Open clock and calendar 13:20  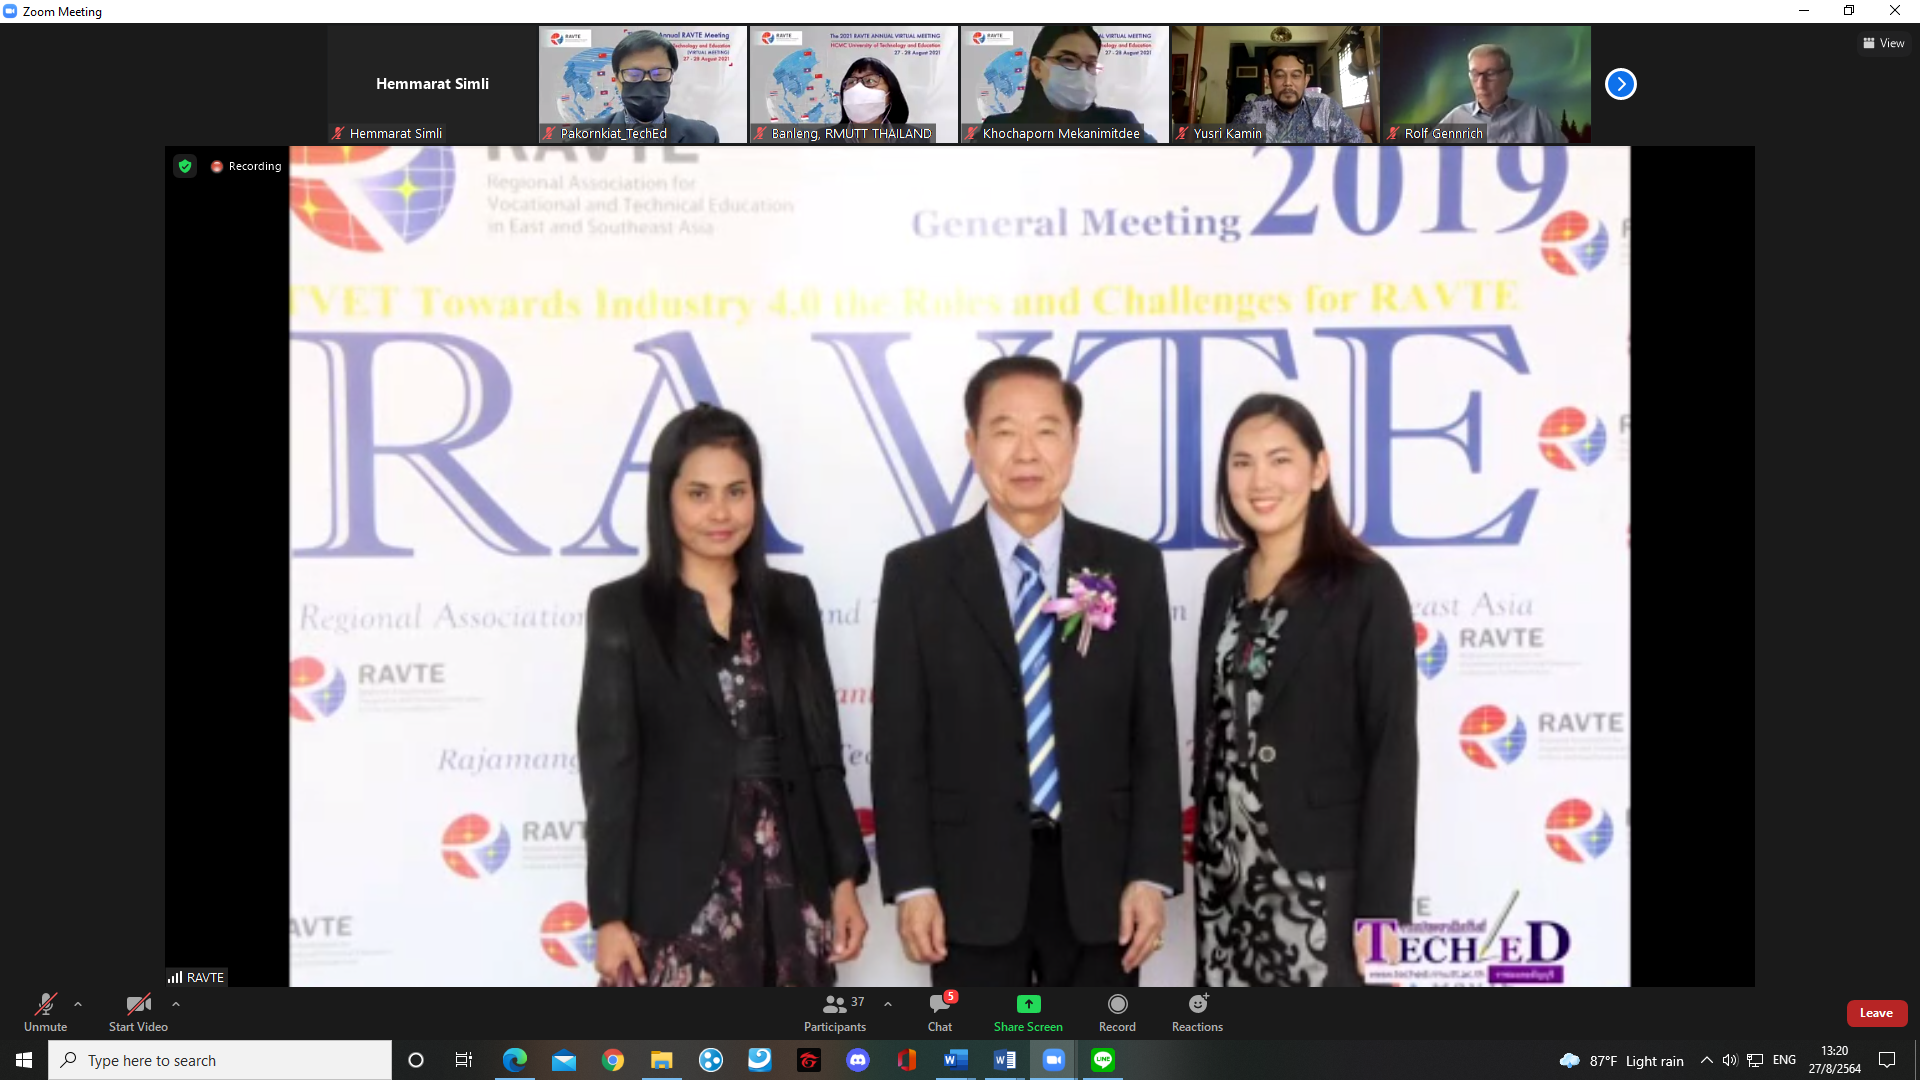[x=1834, y=1060]
